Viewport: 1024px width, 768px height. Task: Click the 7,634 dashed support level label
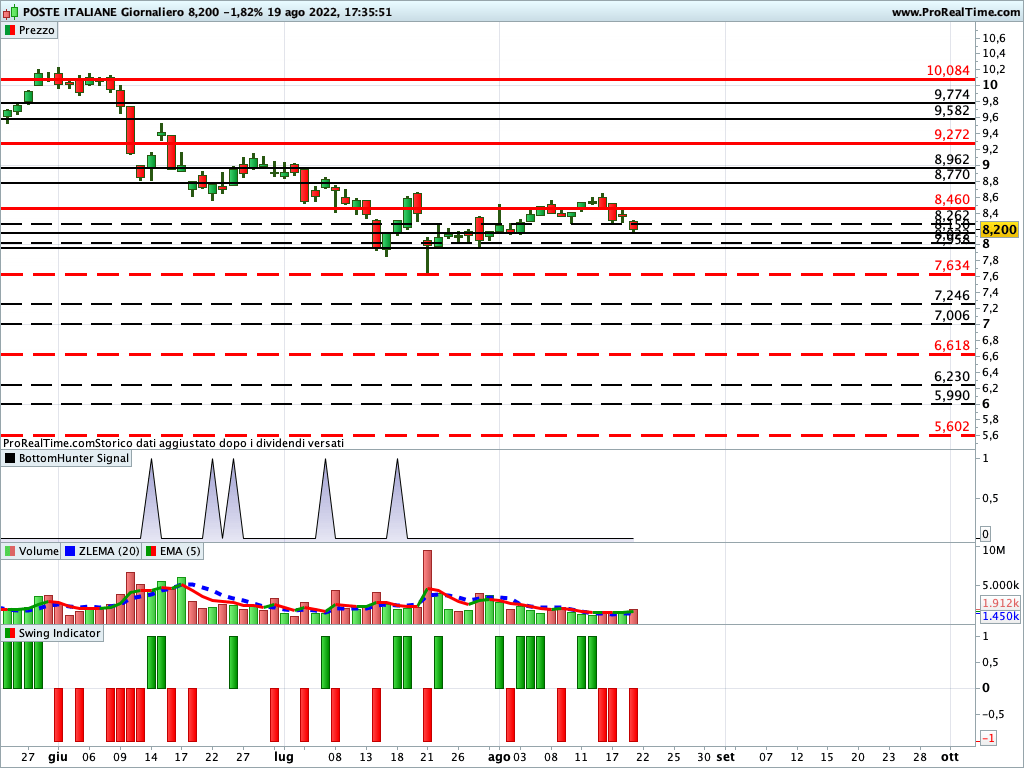click(x=951, y=265)
